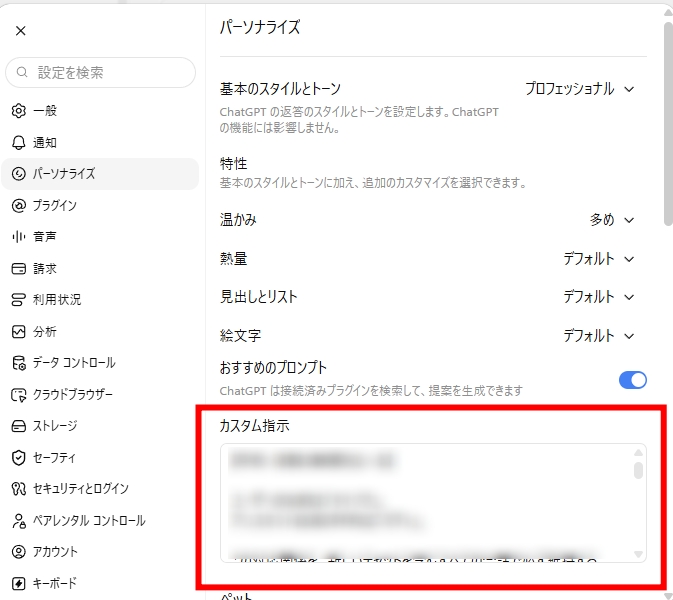The width and height of the screenshot is (673, 600).
Task: Open the 温かみ dropdown set to 多め
Action: point(612,220)
